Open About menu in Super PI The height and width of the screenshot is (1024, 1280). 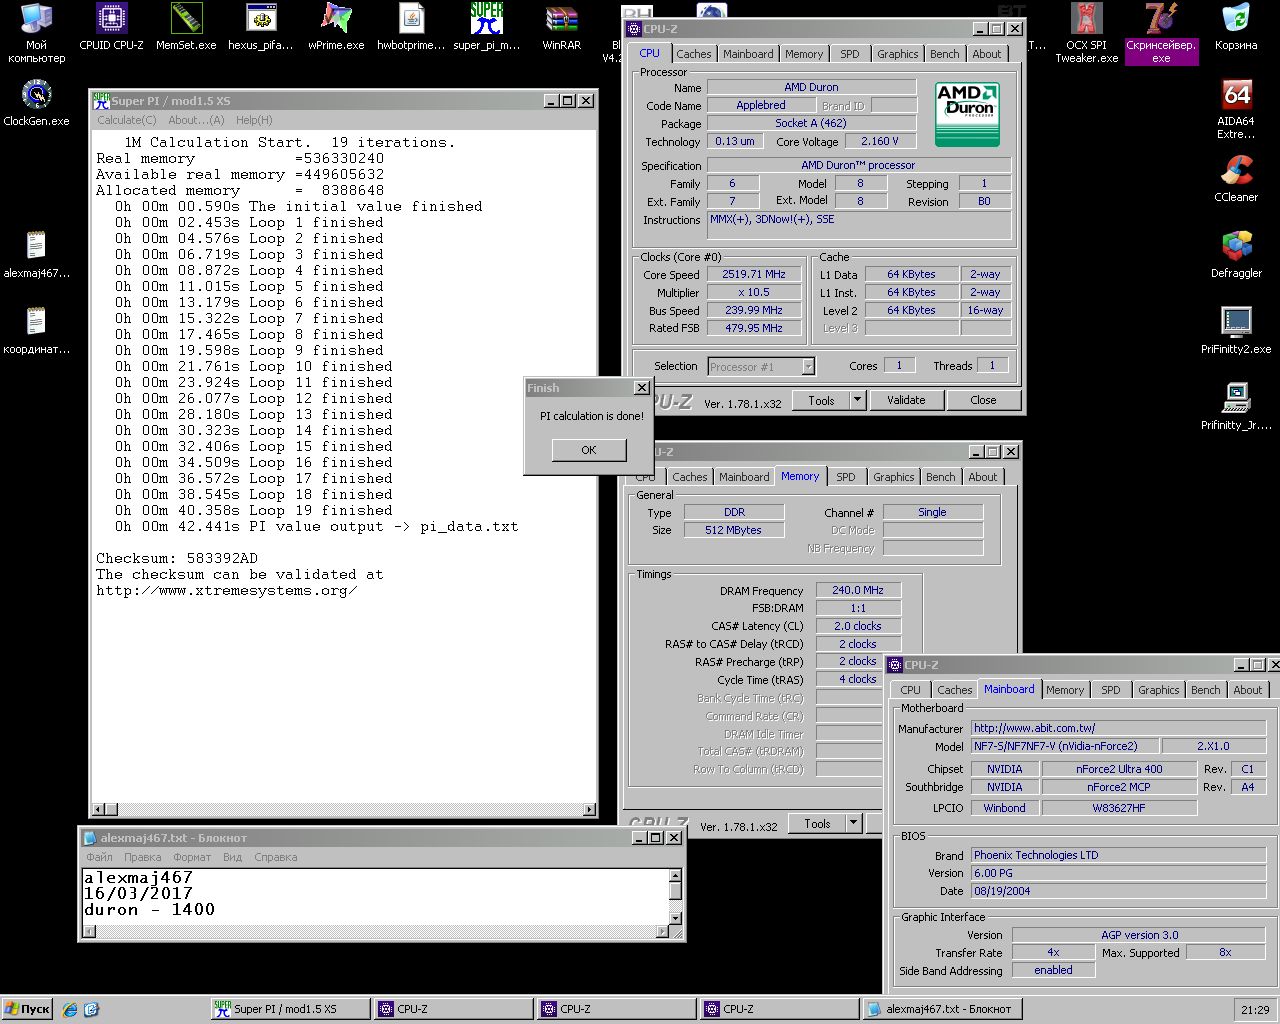tap(196, 120)
